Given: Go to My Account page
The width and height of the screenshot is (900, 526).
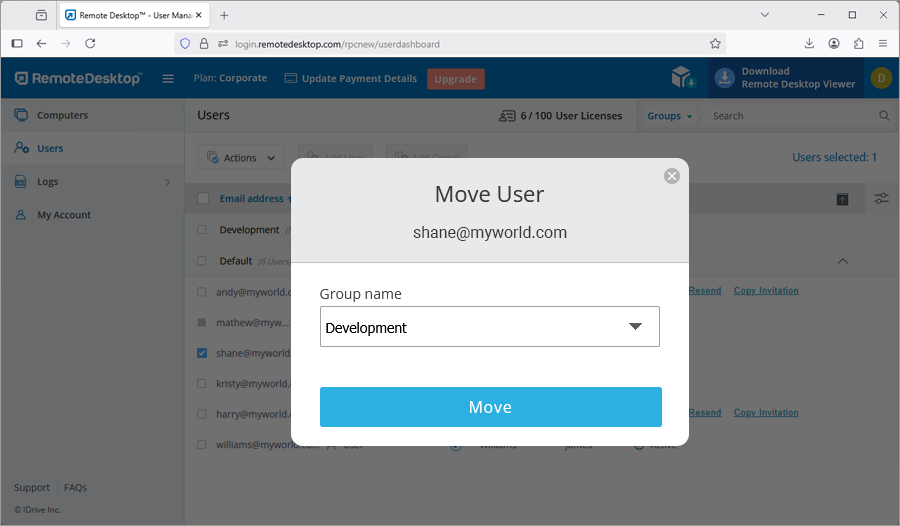Looking at the screenshot, I should tap(64, 215).
